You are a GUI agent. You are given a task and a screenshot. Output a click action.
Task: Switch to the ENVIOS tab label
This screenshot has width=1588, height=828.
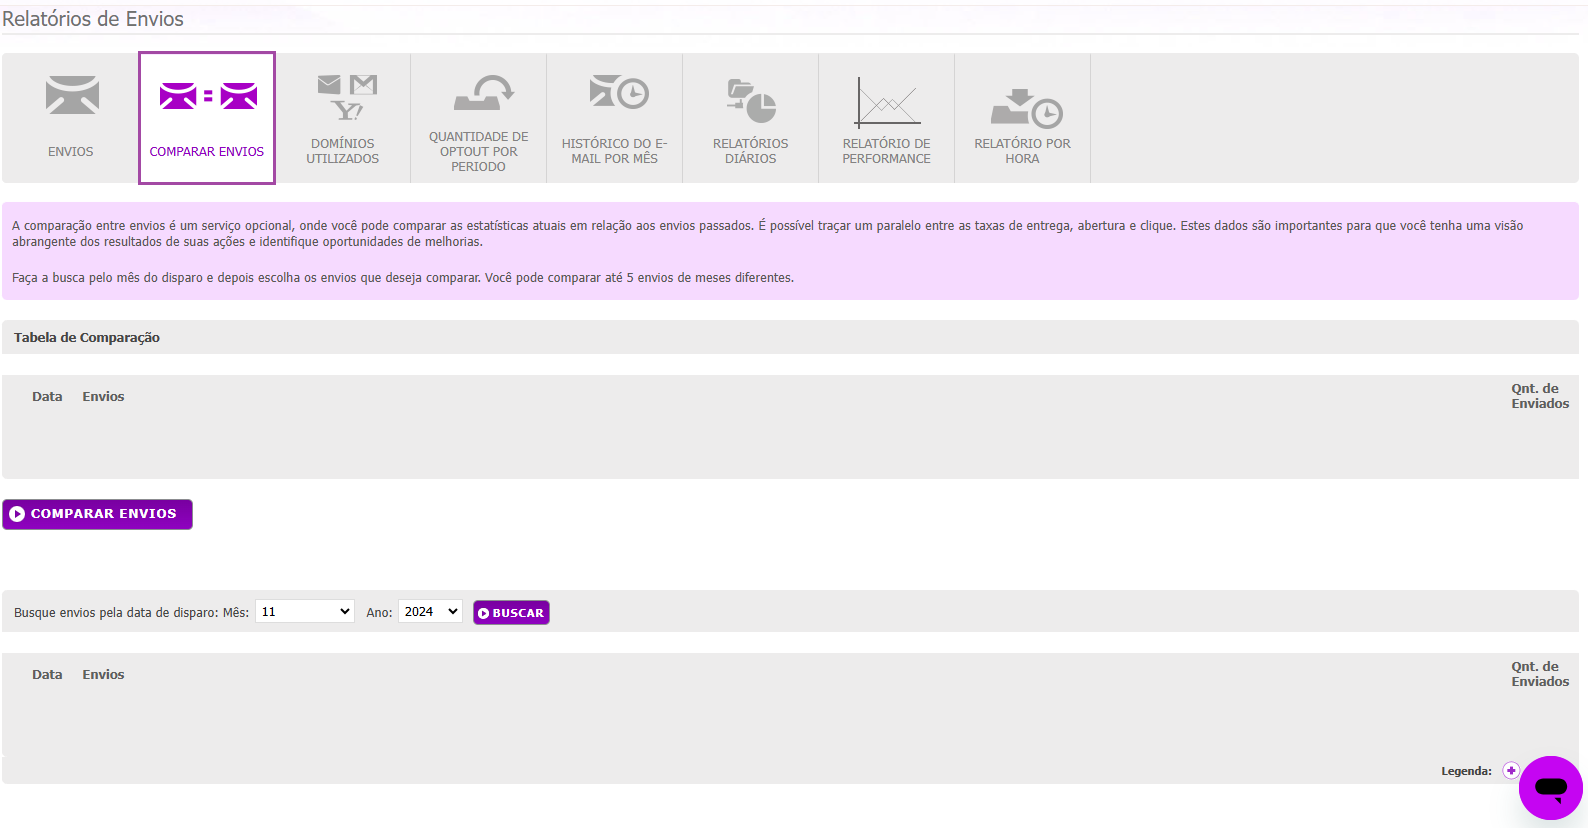pyautogui.click(x=70, y=152)
